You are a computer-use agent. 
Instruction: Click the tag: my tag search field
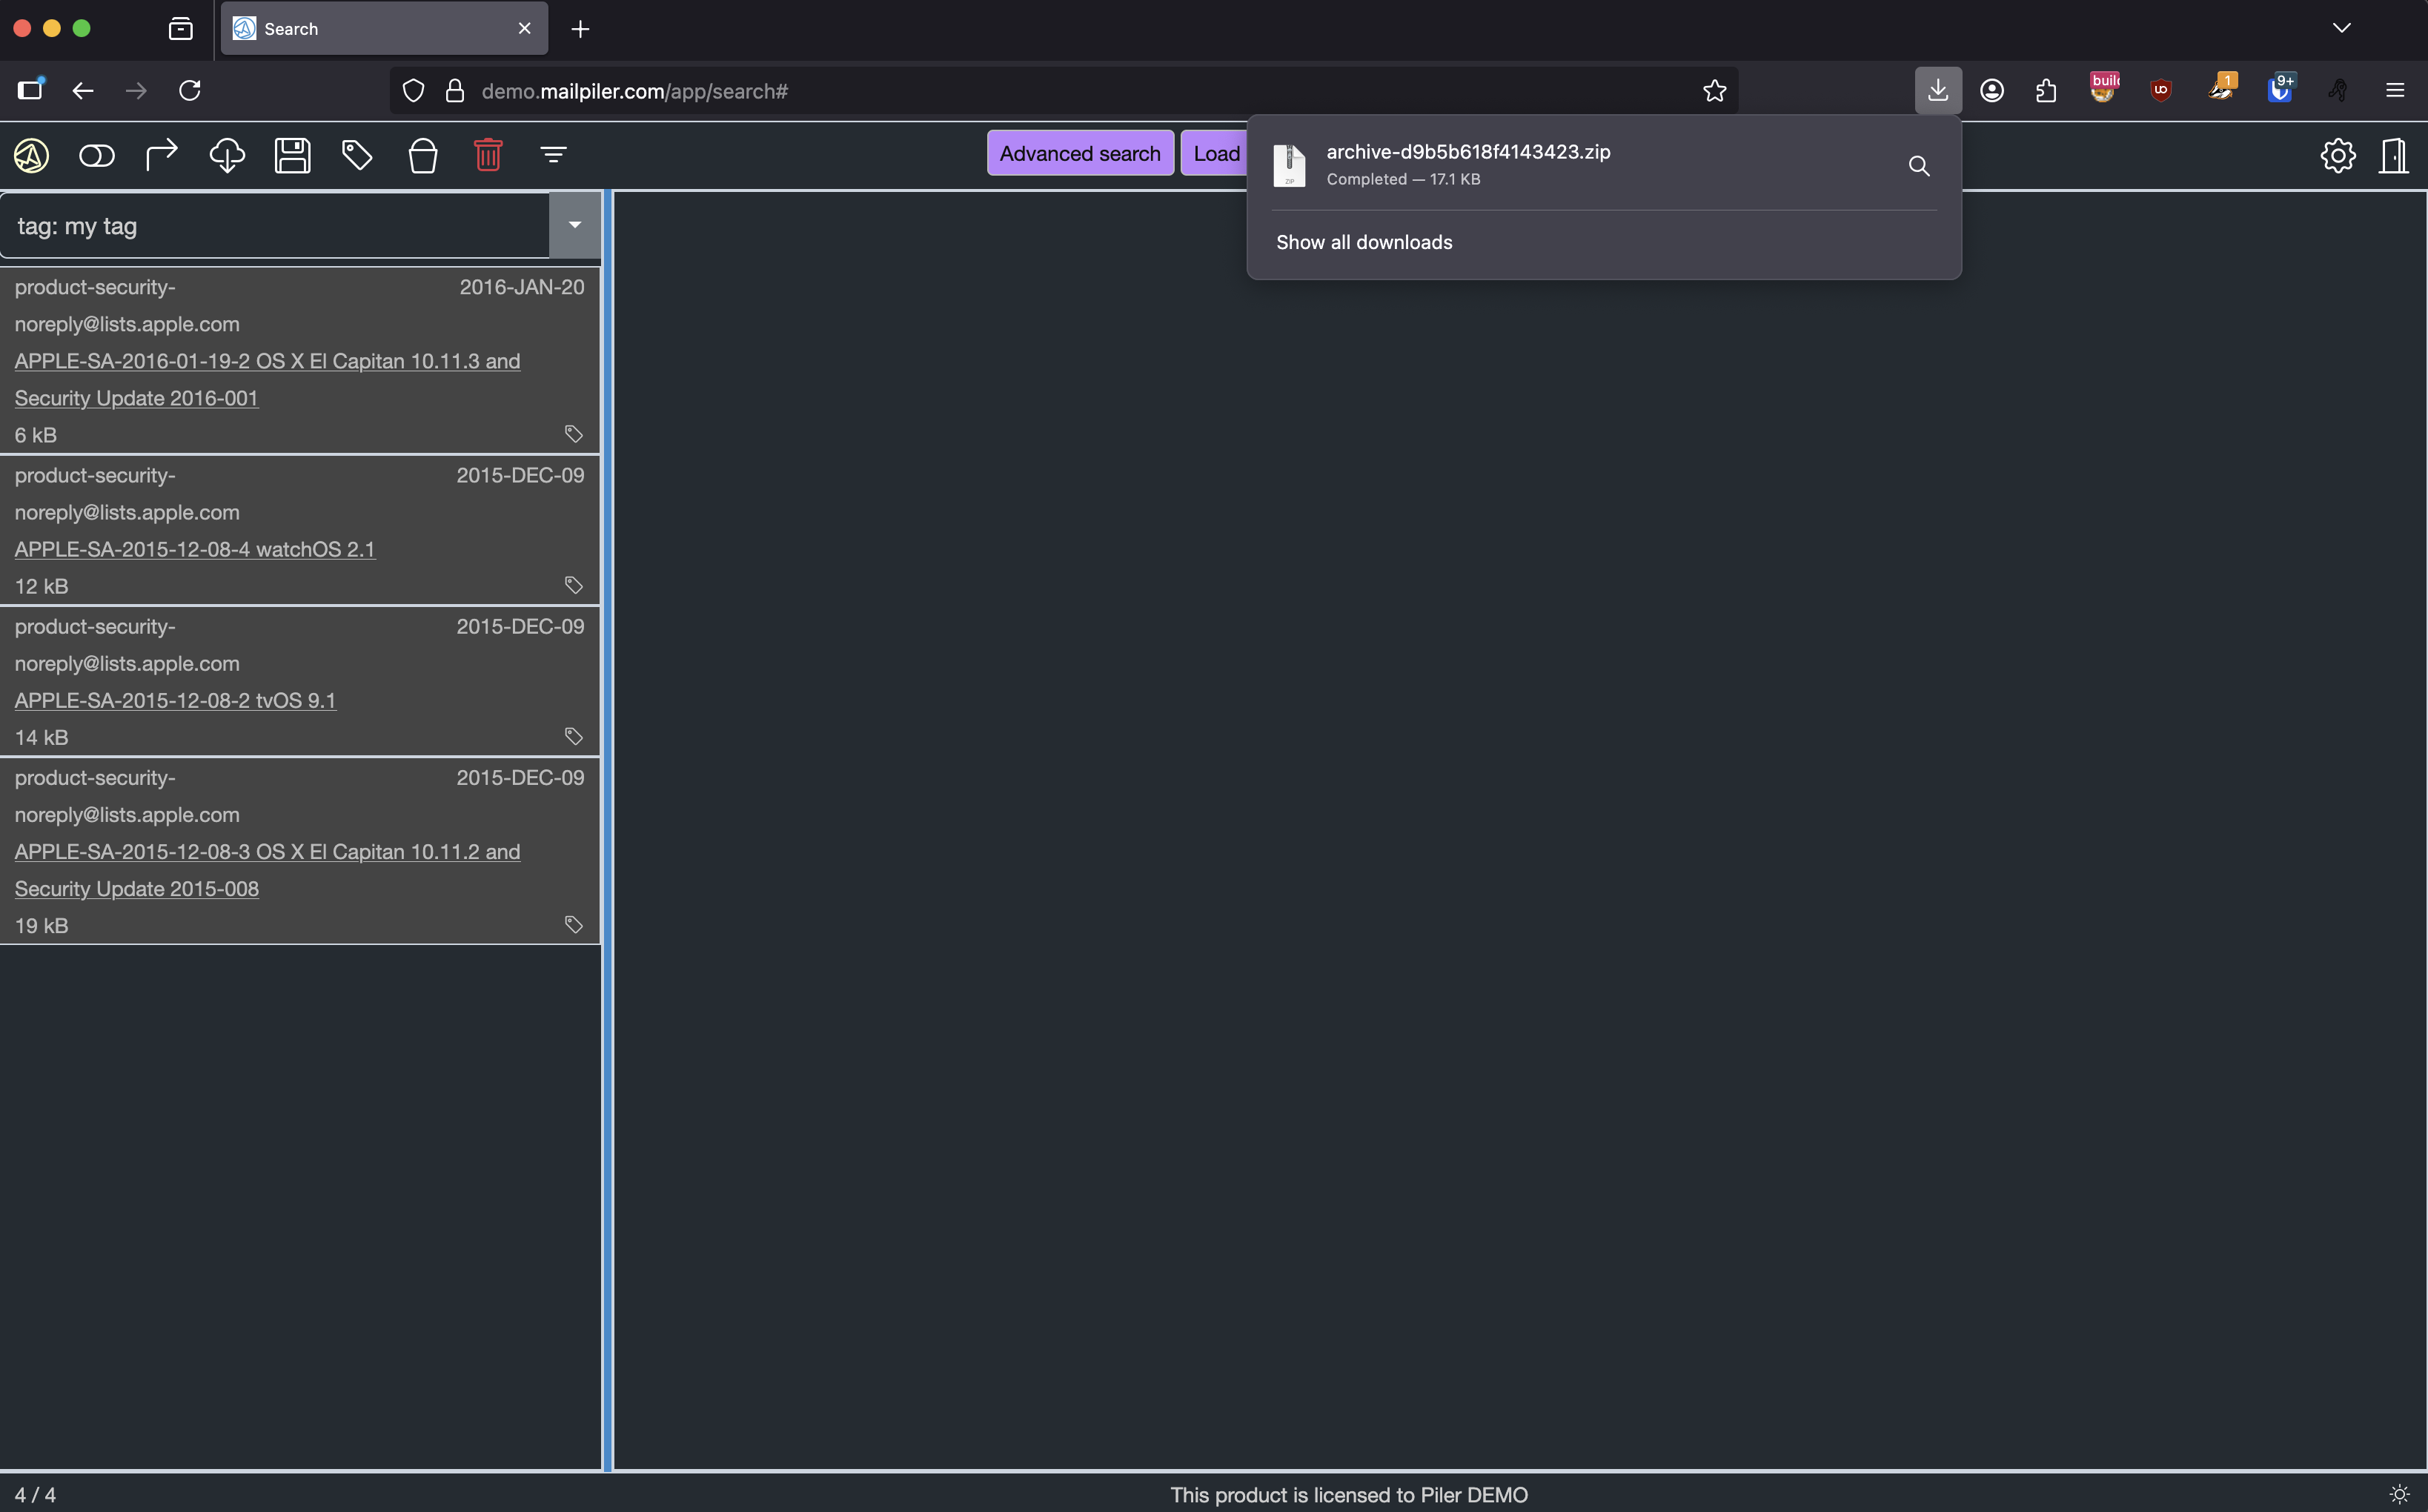click(x=275, y=226)
